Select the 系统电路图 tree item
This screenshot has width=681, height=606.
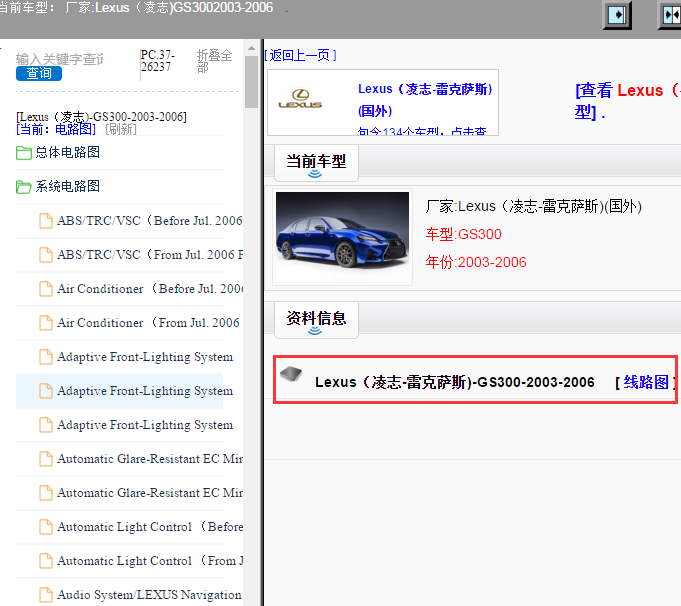67,186
